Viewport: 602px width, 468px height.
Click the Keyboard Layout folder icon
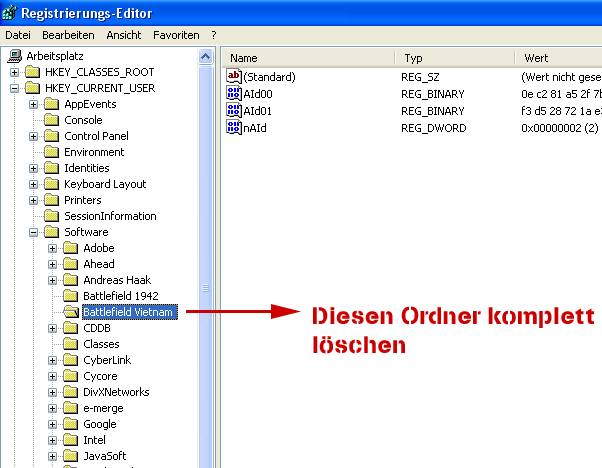click(51, 184)
